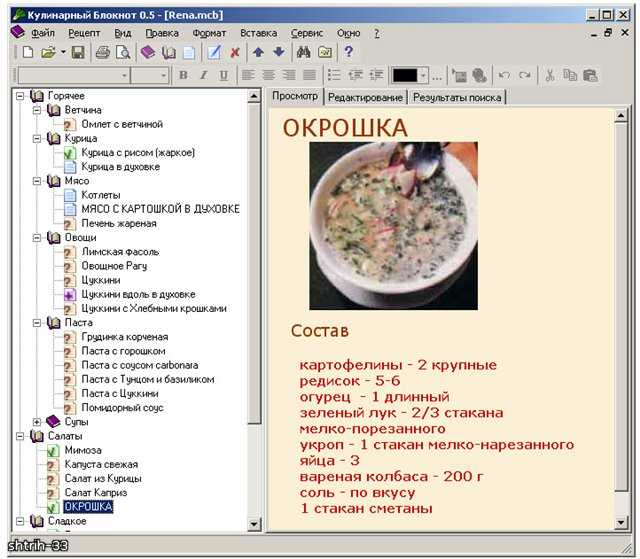The image size is (640, 559).
Task: Click recipe view scrollbar up arrow
Action: tap(620, 116)
